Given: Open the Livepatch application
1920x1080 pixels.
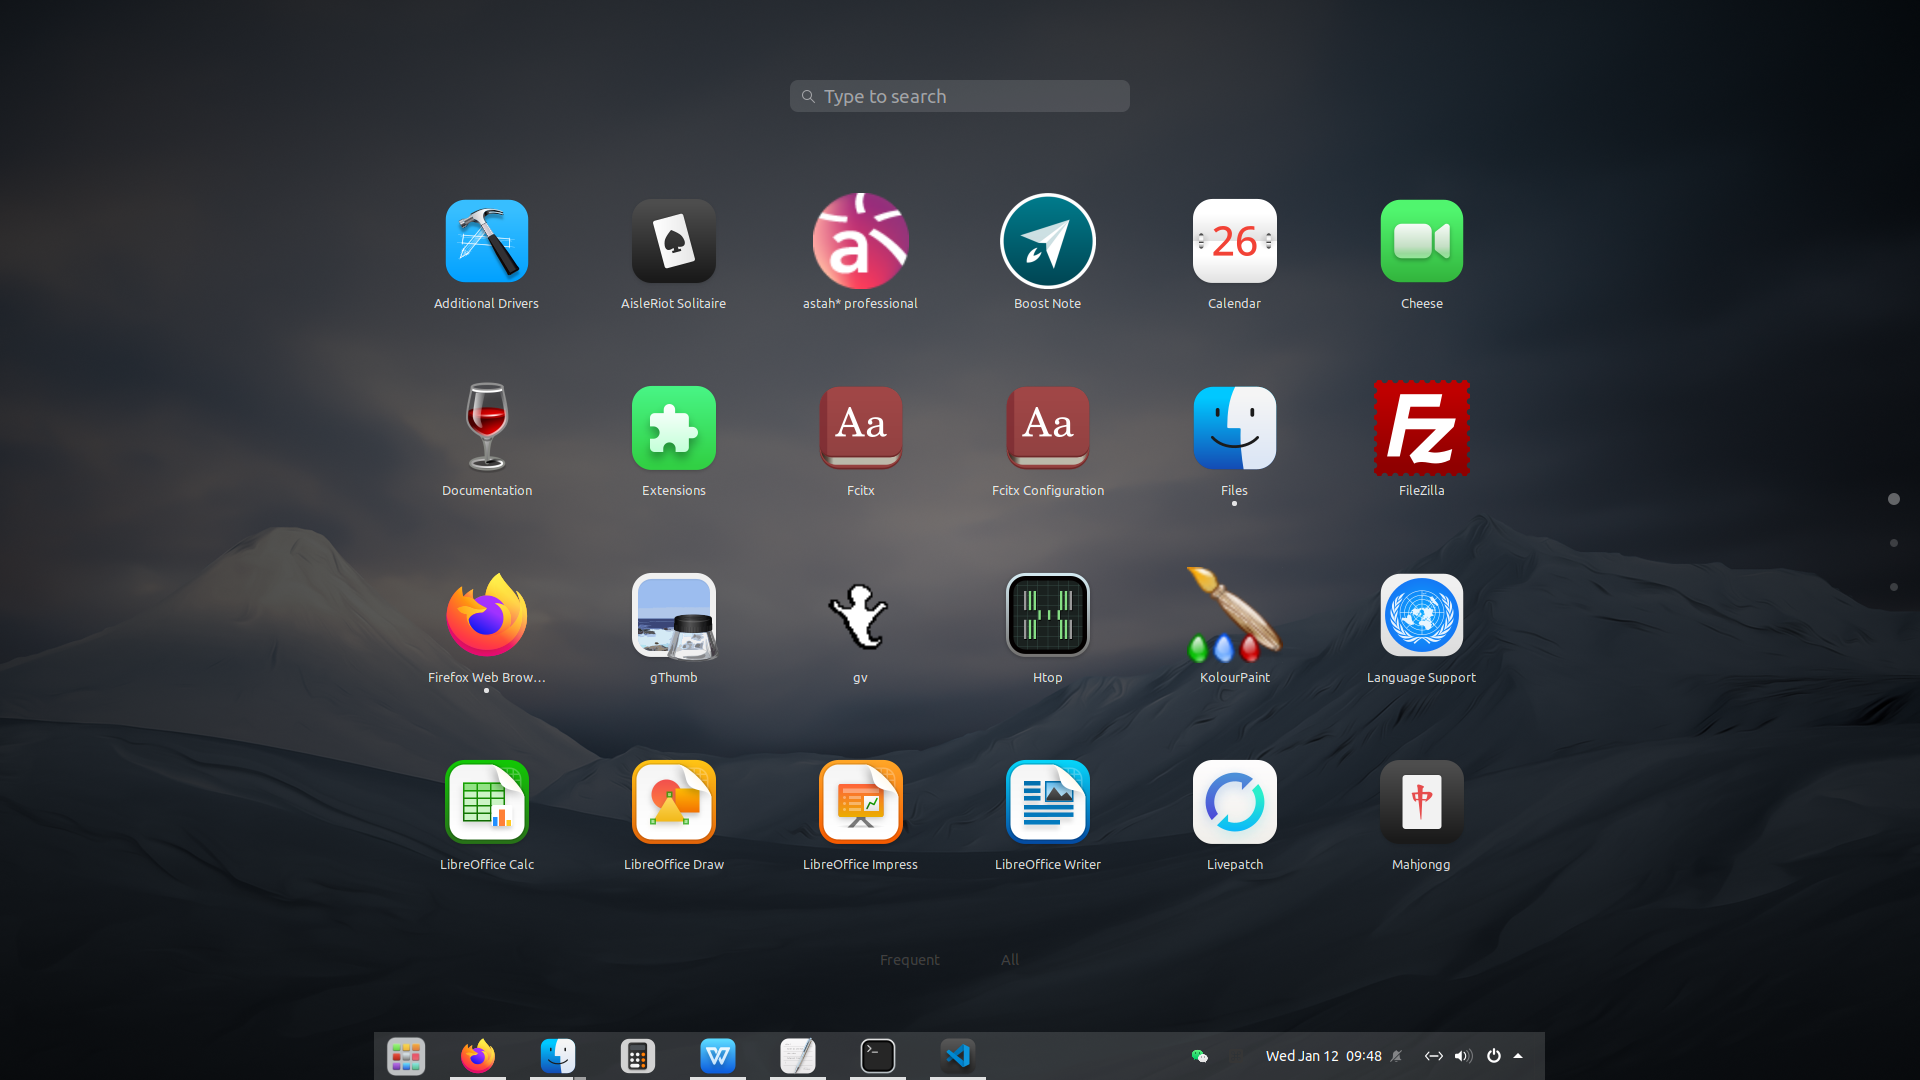Looking at the screenshot, I should click(x=1234, y=802).
